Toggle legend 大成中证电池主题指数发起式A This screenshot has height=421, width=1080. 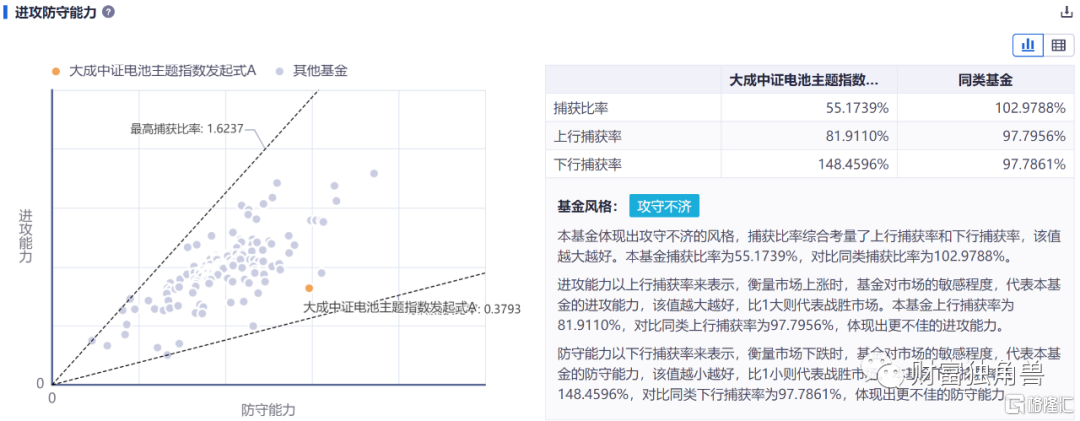(154, 71)
